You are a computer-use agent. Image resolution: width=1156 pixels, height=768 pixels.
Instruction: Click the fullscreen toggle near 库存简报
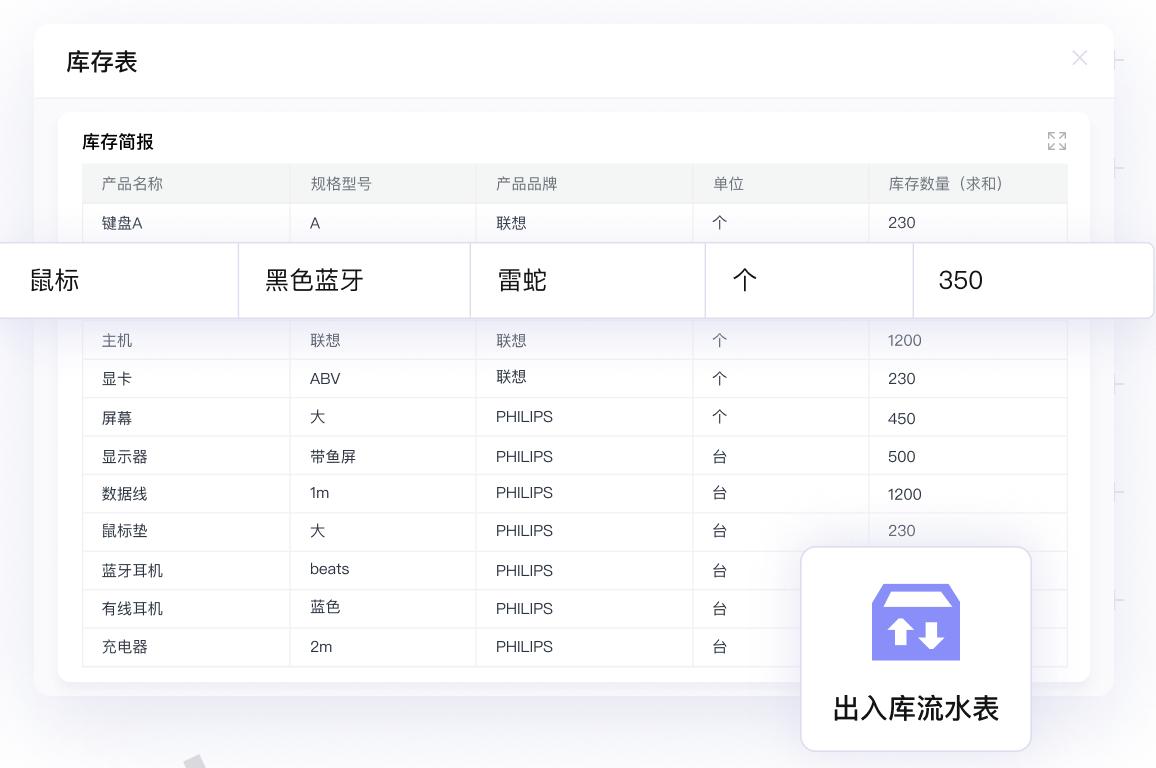(1057, 141)
